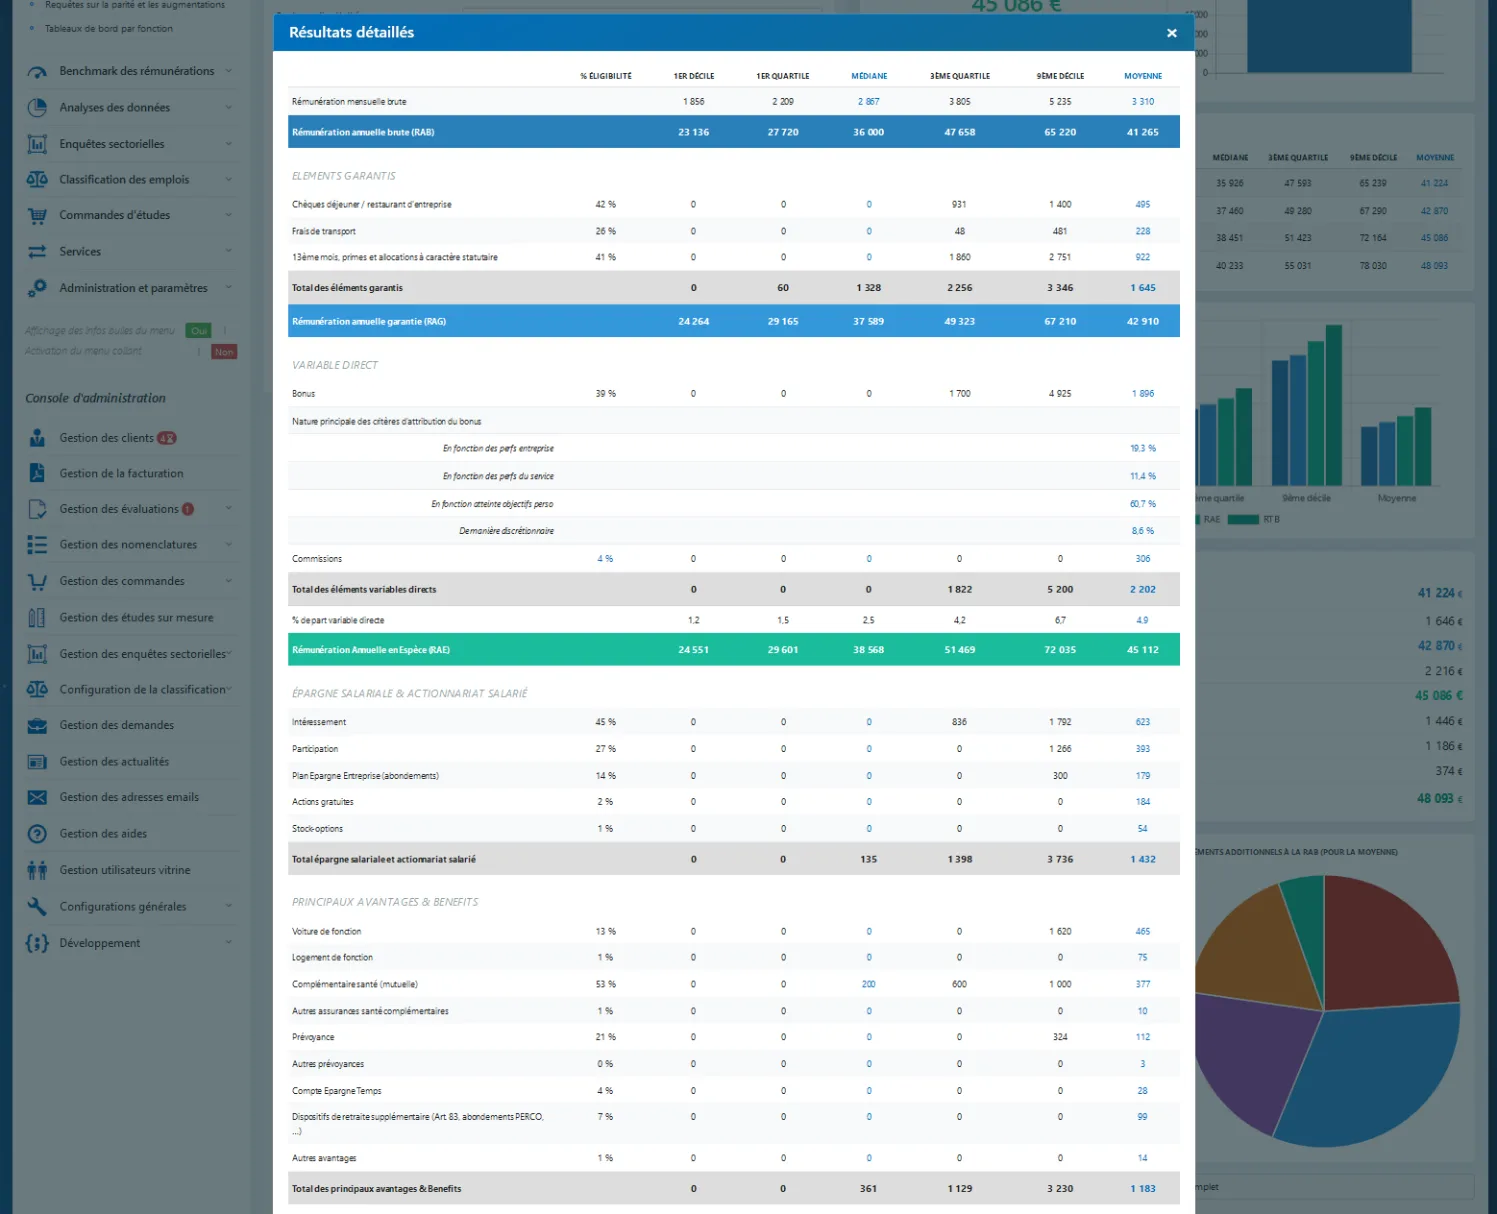The height and width of the screenshot is (1214, 1497).
Task: Click the Gestion de la facturation document icon
Action: click(37, 473)
